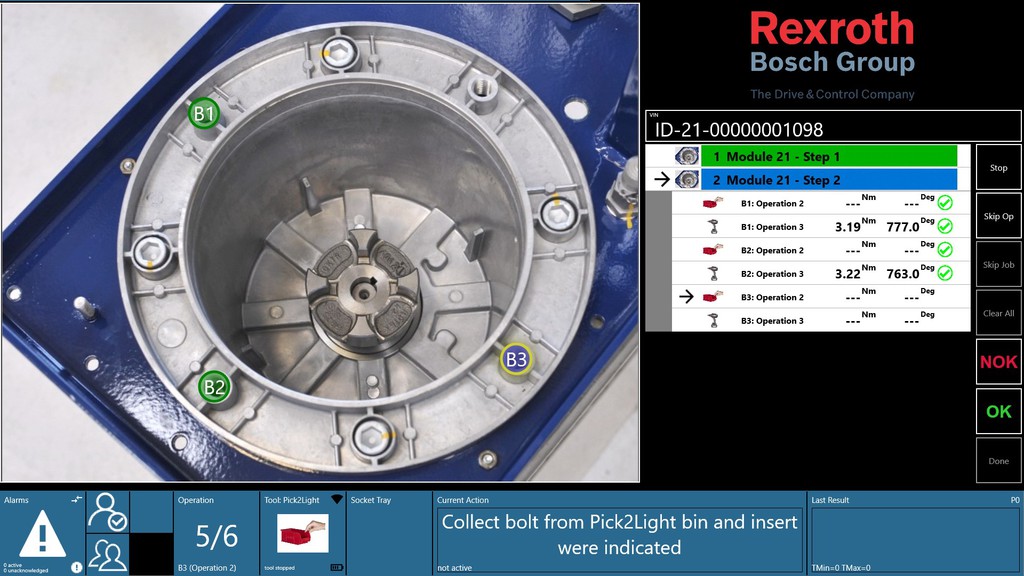Click the red bin icon for B2: Operation 2

(713, 250)
